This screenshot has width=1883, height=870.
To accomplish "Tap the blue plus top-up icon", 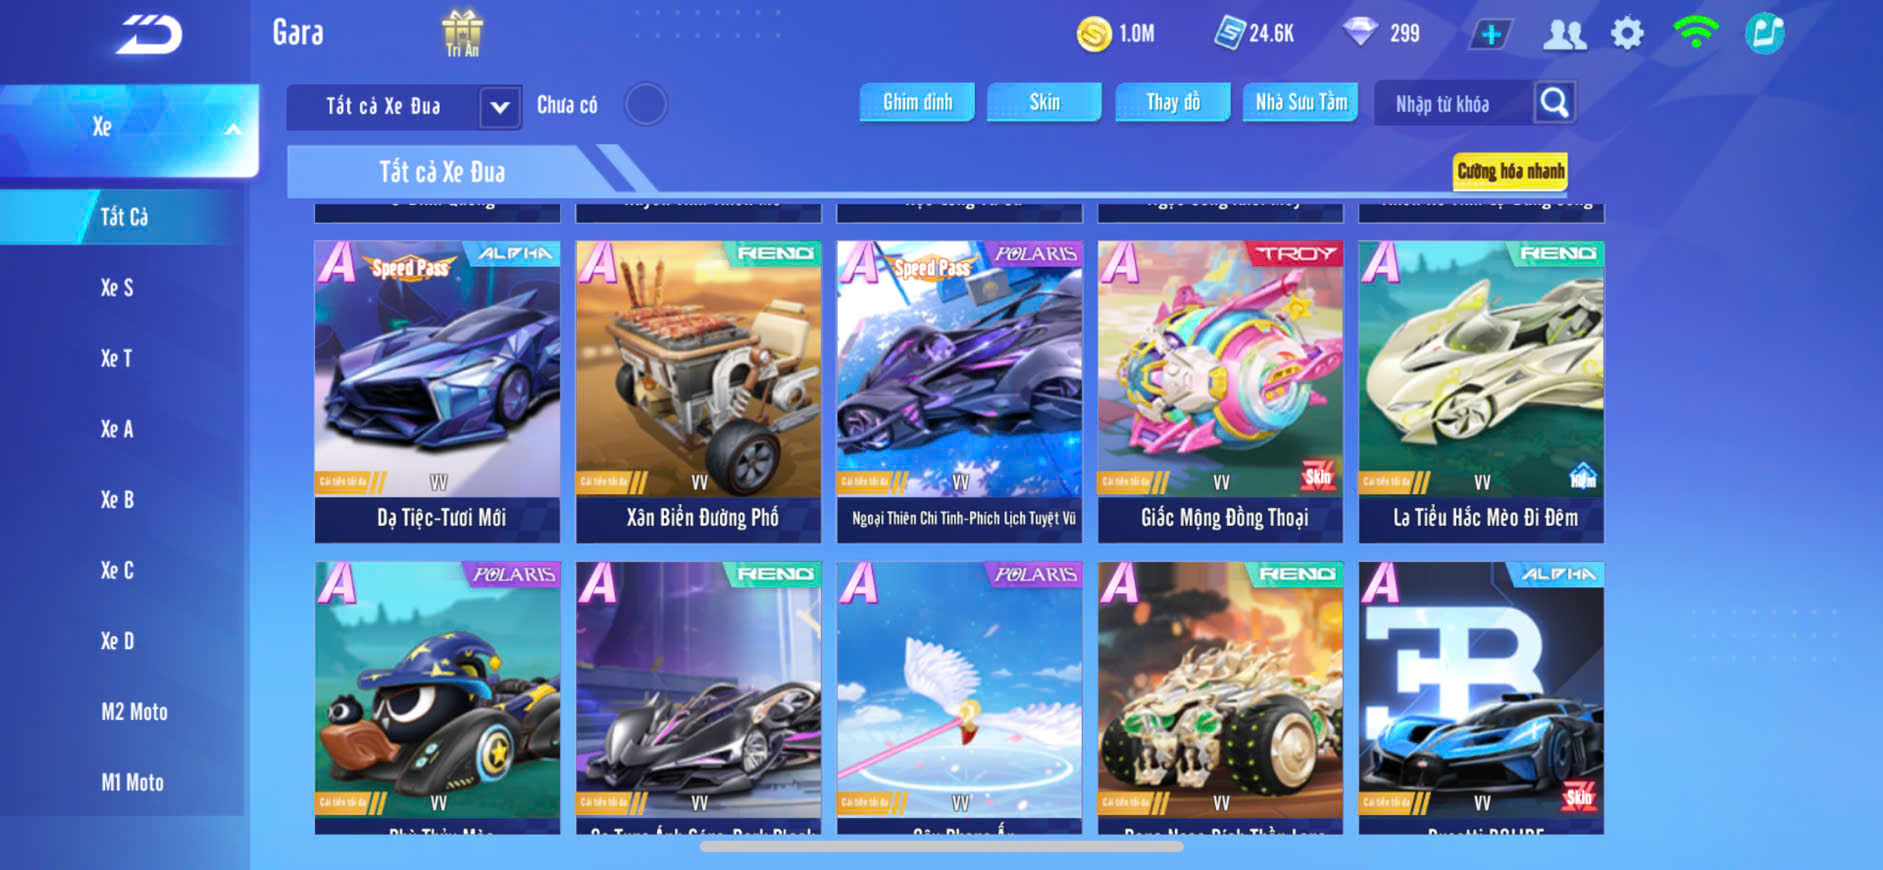I will (x=1491, y=35).
